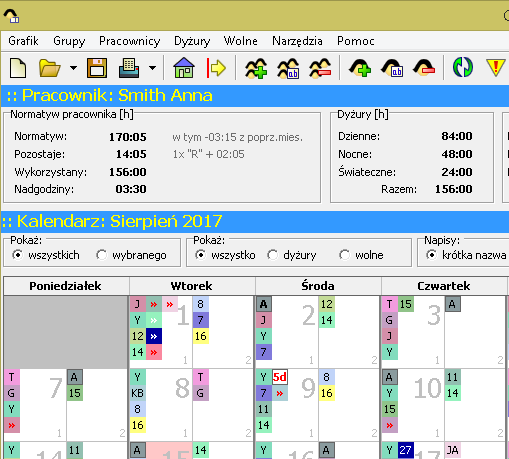The height and width of the screenshot is (459, 509).
Task: Click the Print toolbar icon
Action: coord(129,68)
